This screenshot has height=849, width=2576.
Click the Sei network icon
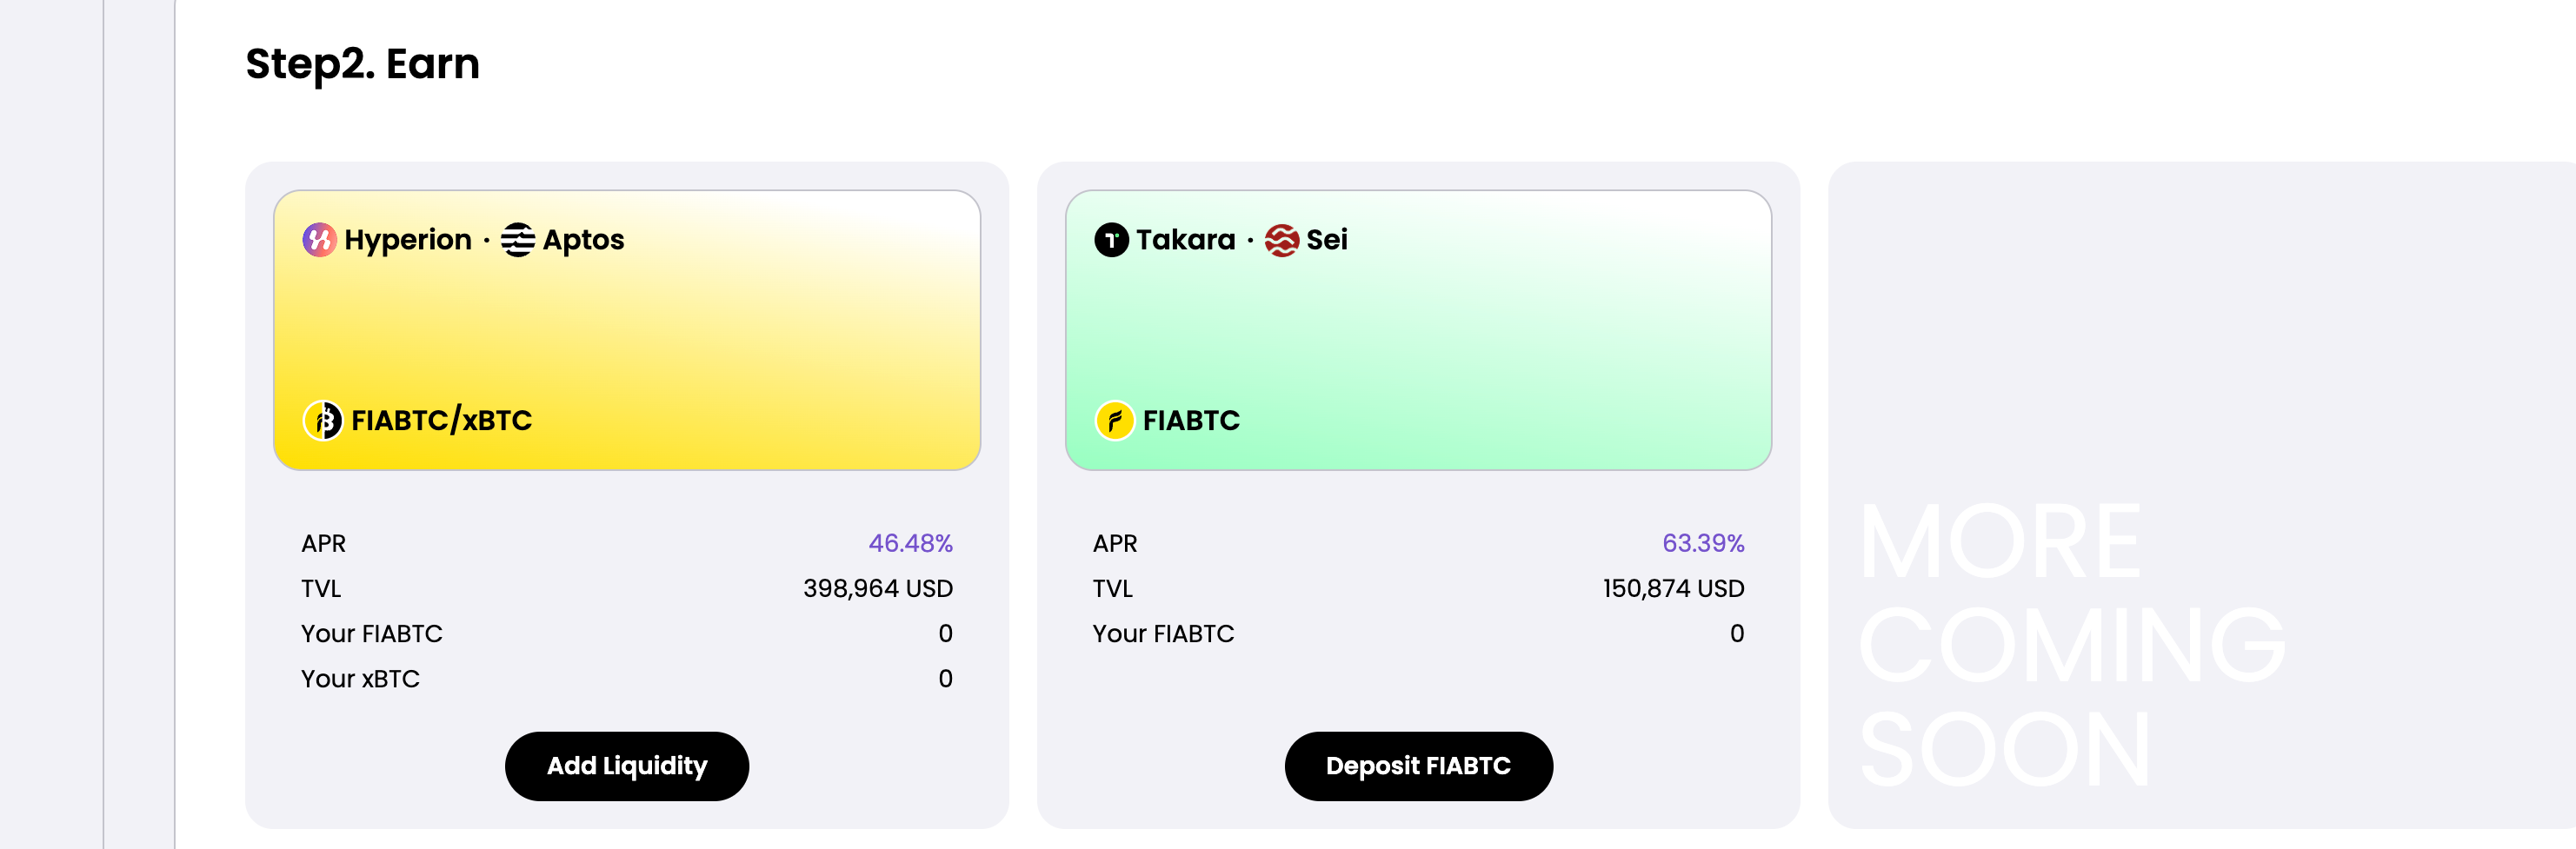(1281, 240)
